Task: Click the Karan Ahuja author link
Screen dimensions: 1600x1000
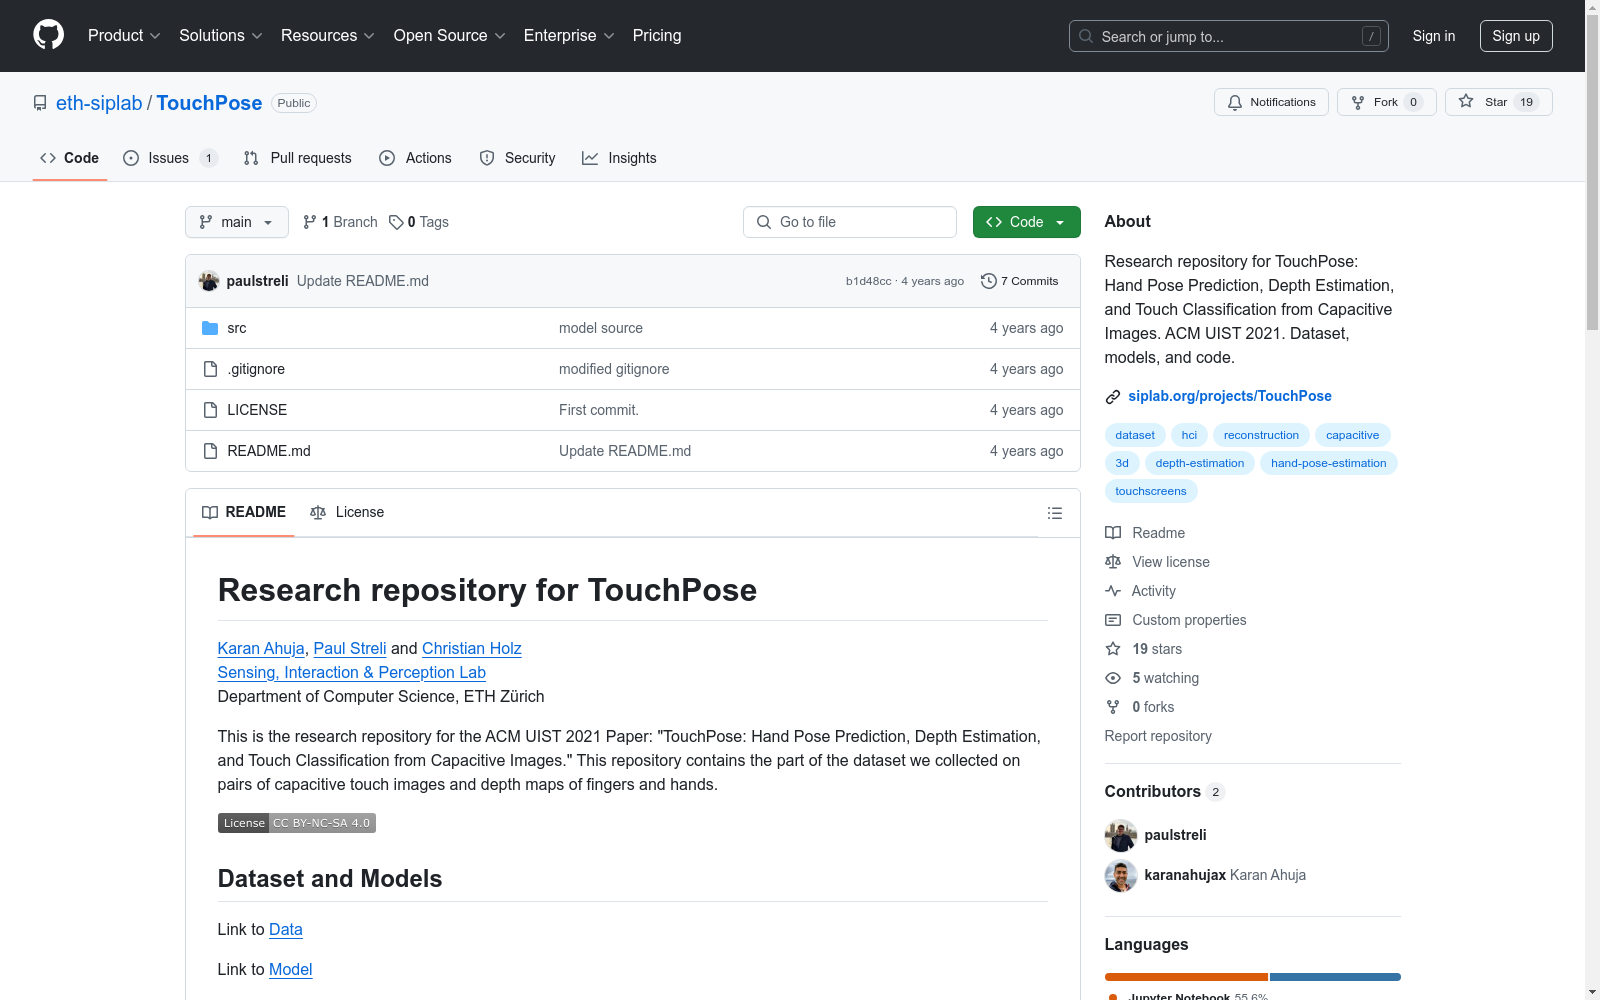Action: point(261,648)
